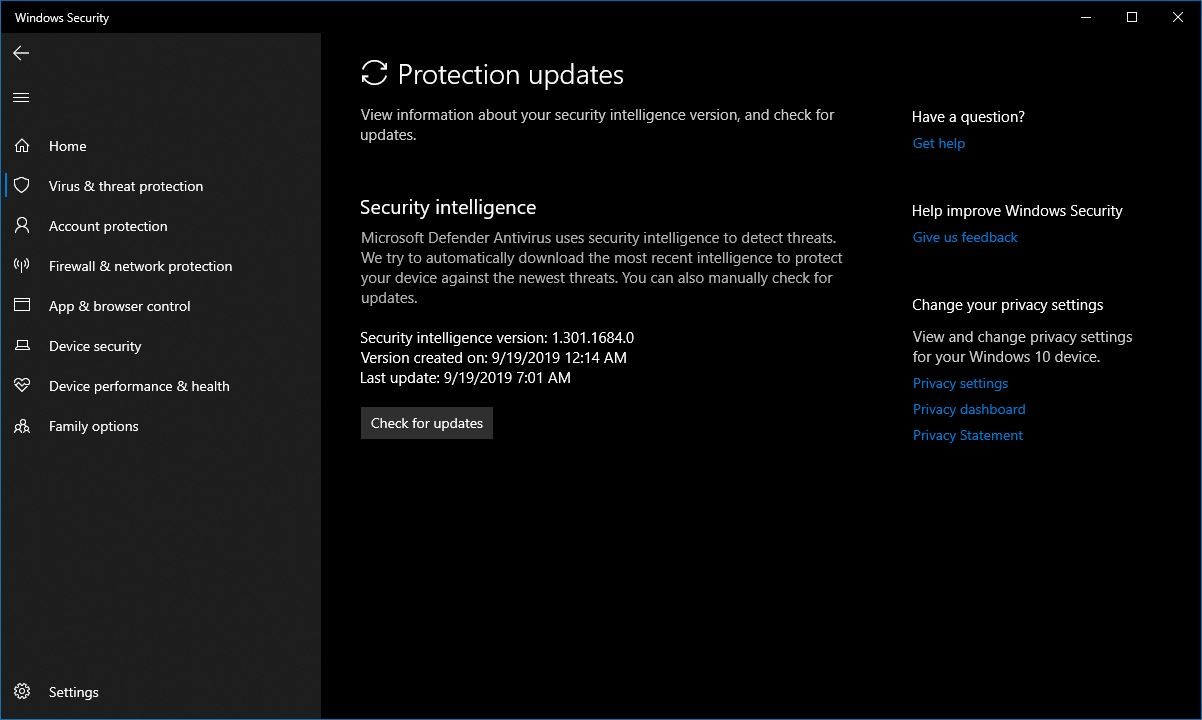This screenshot has height=720, width=1202.
Task: Click the Device performance heart icon
Action: [22, 386]
